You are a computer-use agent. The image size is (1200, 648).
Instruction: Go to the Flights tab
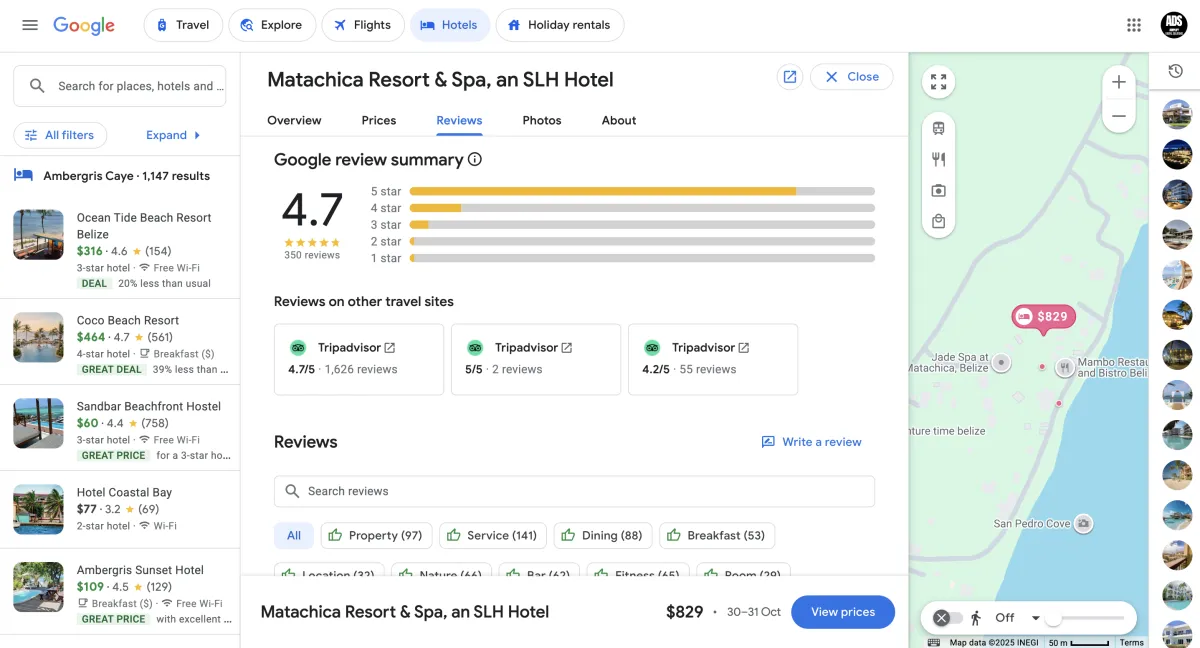(363, 25)
